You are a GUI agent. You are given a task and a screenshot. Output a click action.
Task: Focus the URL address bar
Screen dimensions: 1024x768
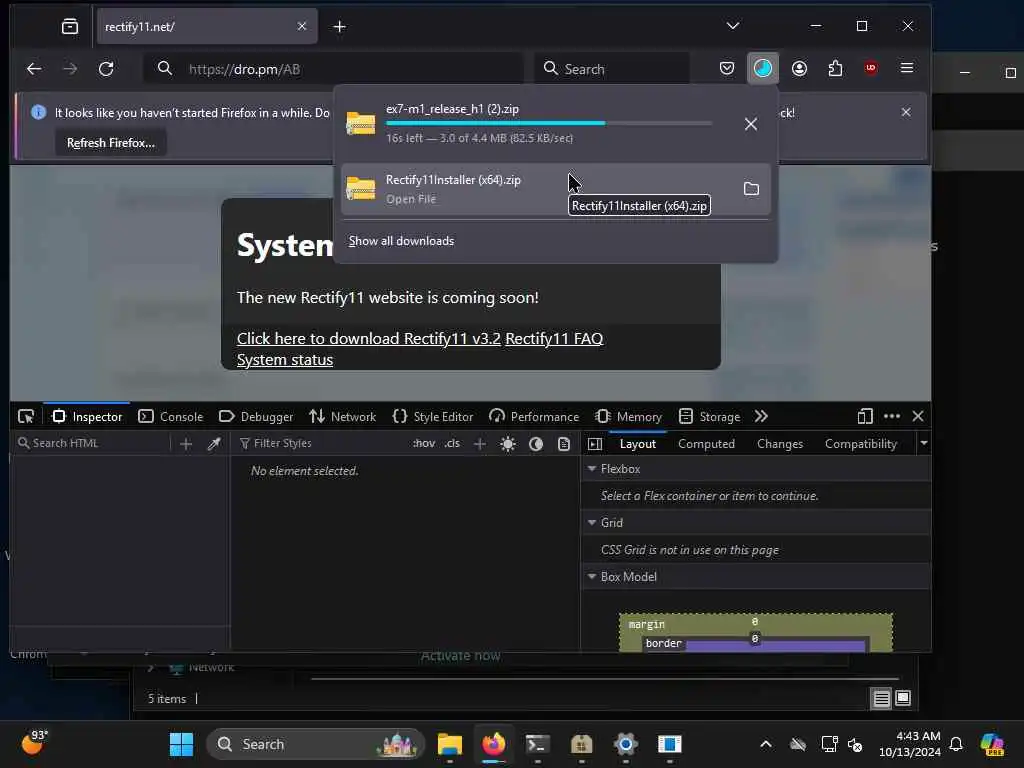pos(333,69)
